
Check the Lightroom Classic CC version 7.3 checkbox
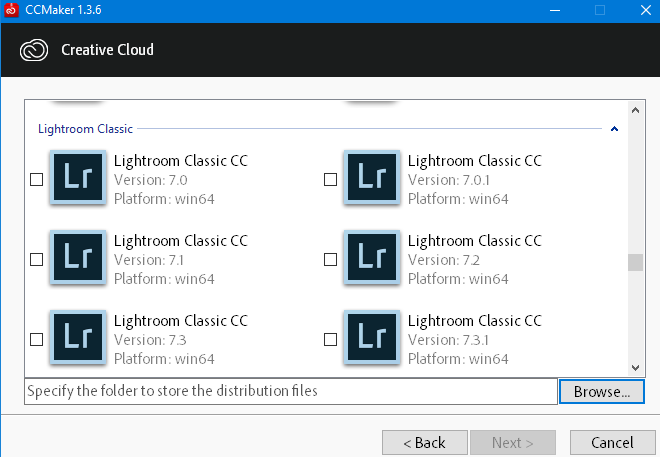[x=37, y=340]
